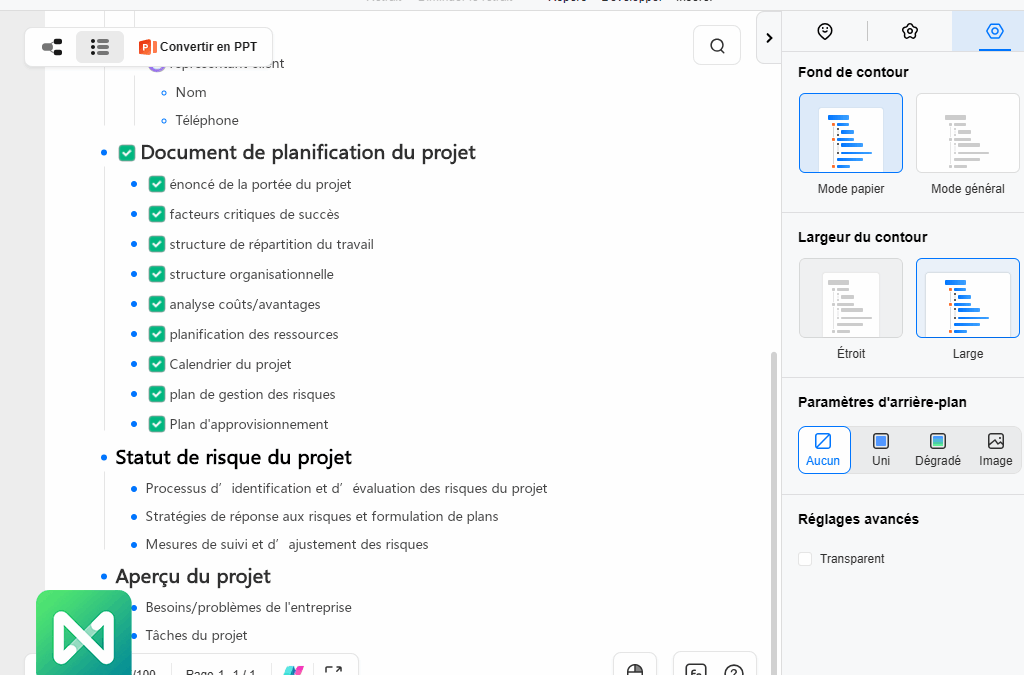
Task: Click the EdrawMind green logo icon
Action: click(x=84, y=632)
